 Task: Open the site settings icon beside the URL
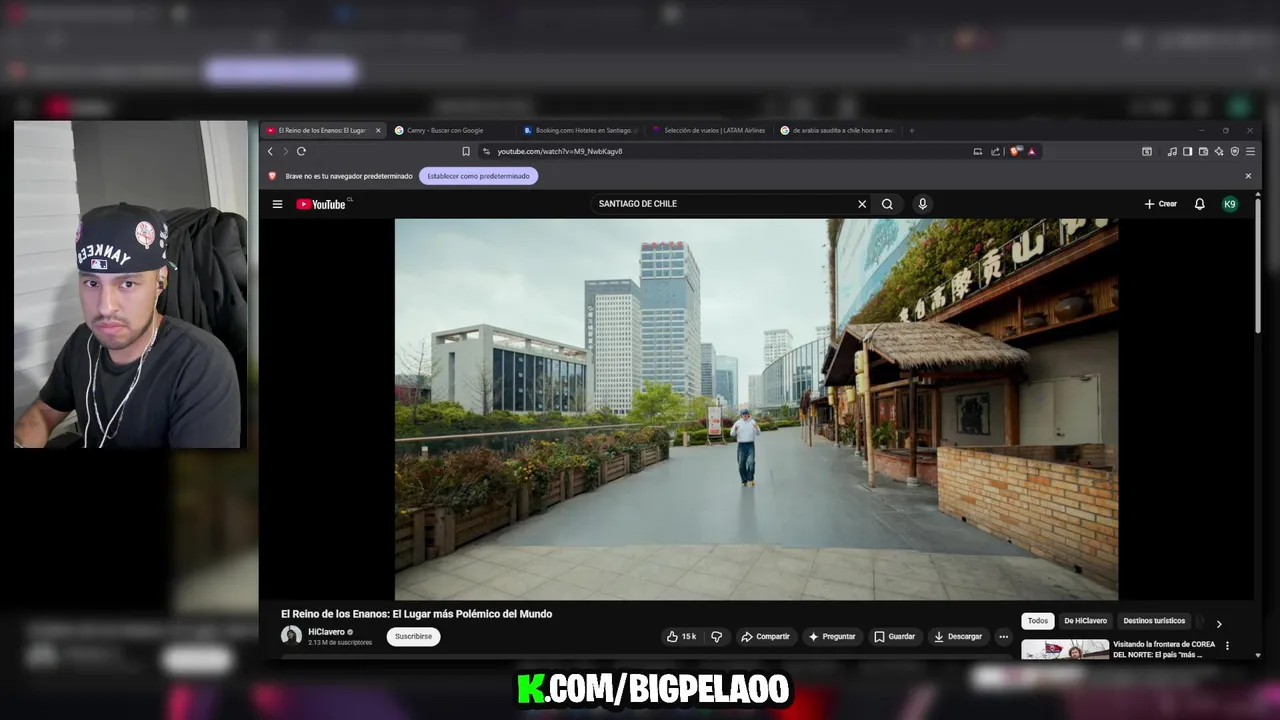(x=486, y=151)
